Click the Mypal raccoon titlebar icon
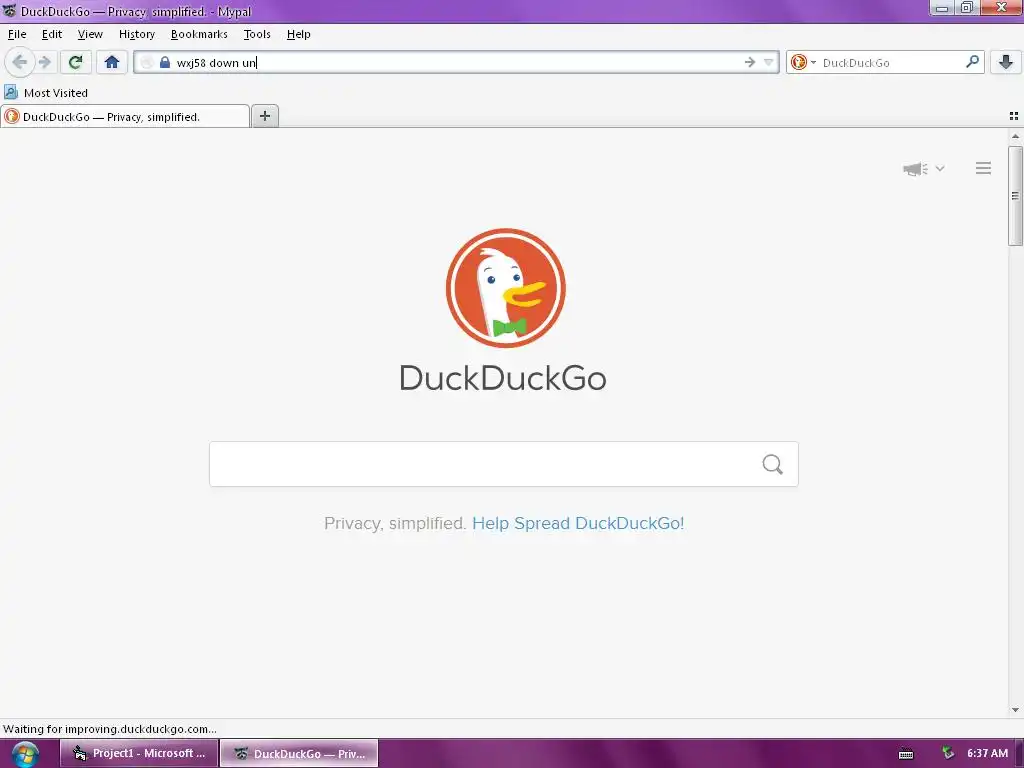The image size is (1024, 768). [x=10, y=10]
